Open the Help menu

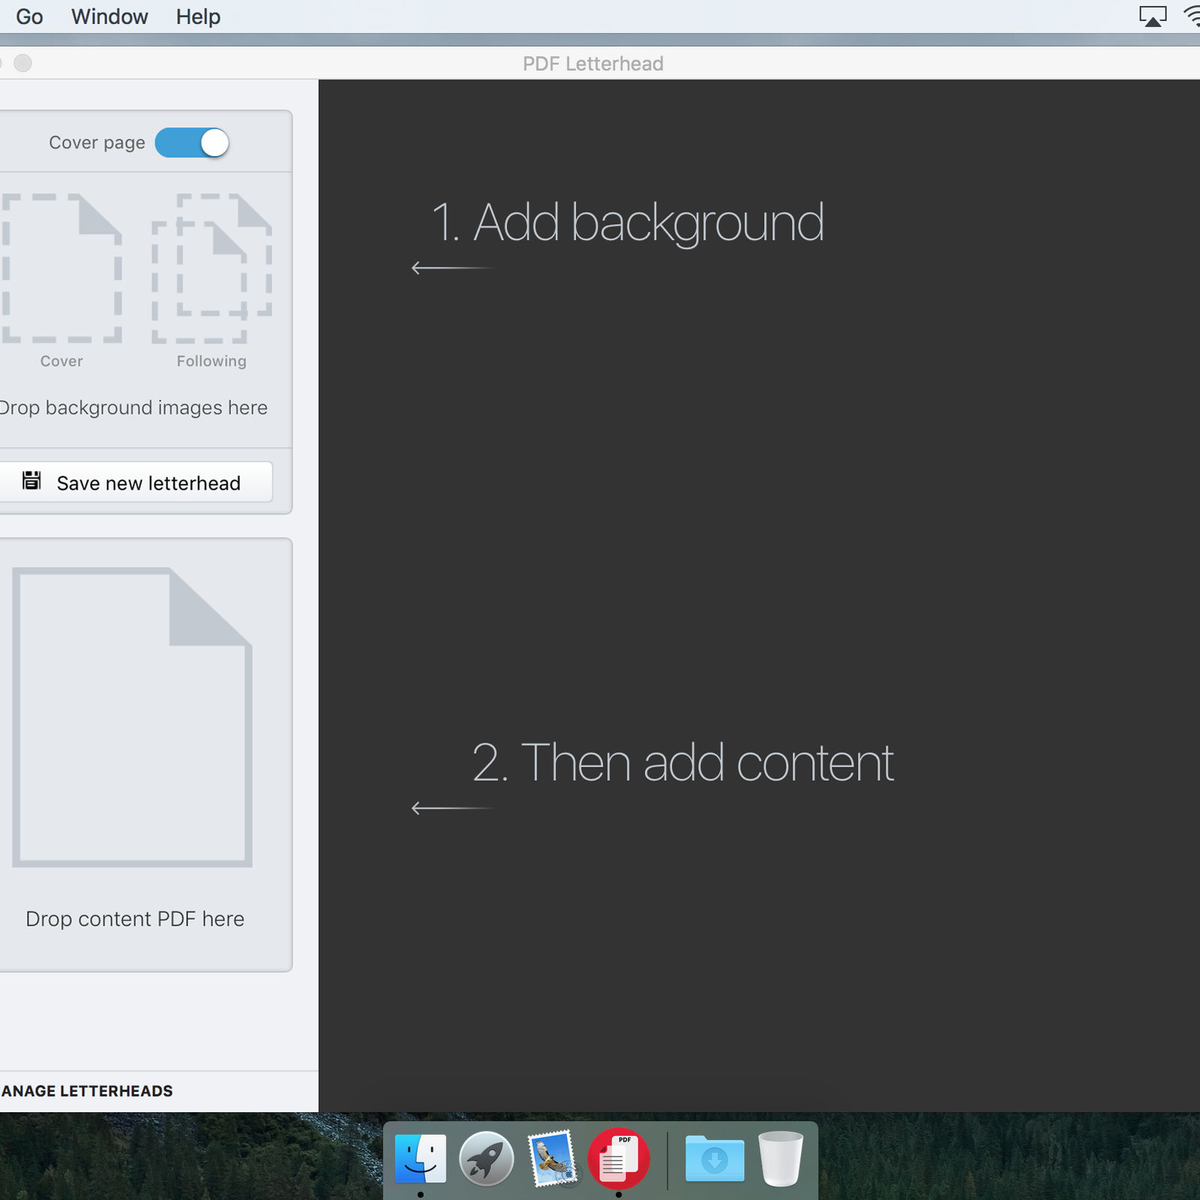[x=198, y=17]
